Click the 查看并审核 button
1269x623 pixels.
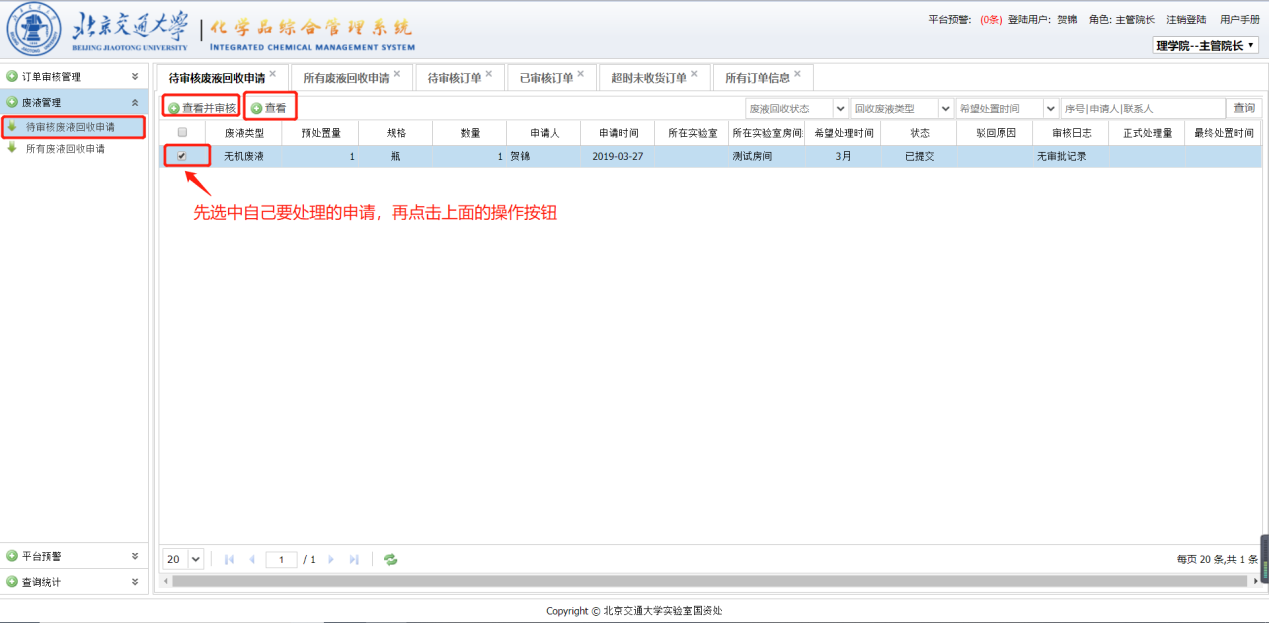coord(202,108)
